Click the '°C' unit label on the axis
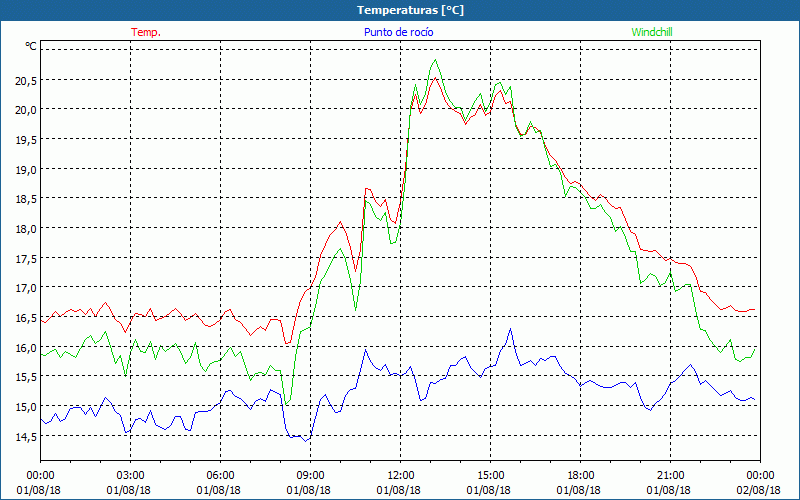This screenshot has width=800, height=500. click(31, 46)
